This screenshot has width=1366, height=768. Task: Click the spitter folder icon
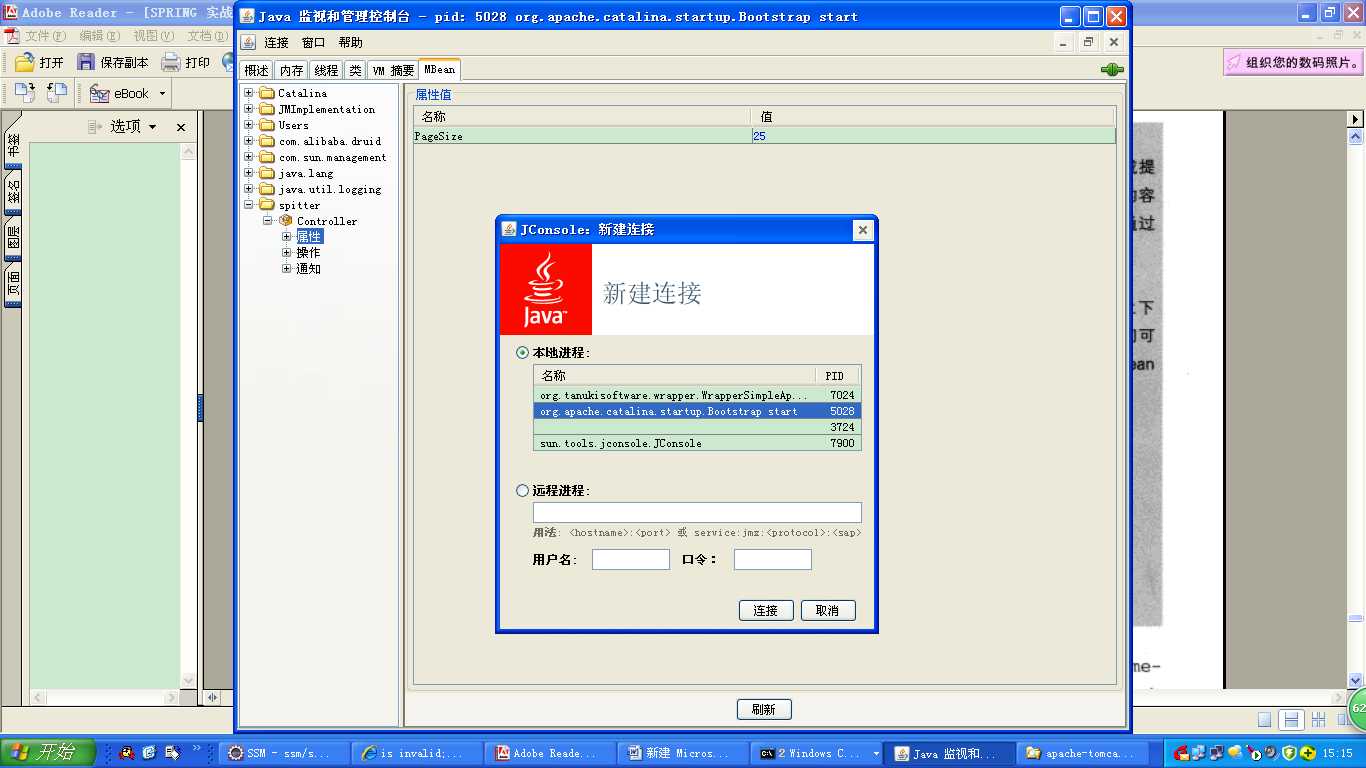click(267, 205)
